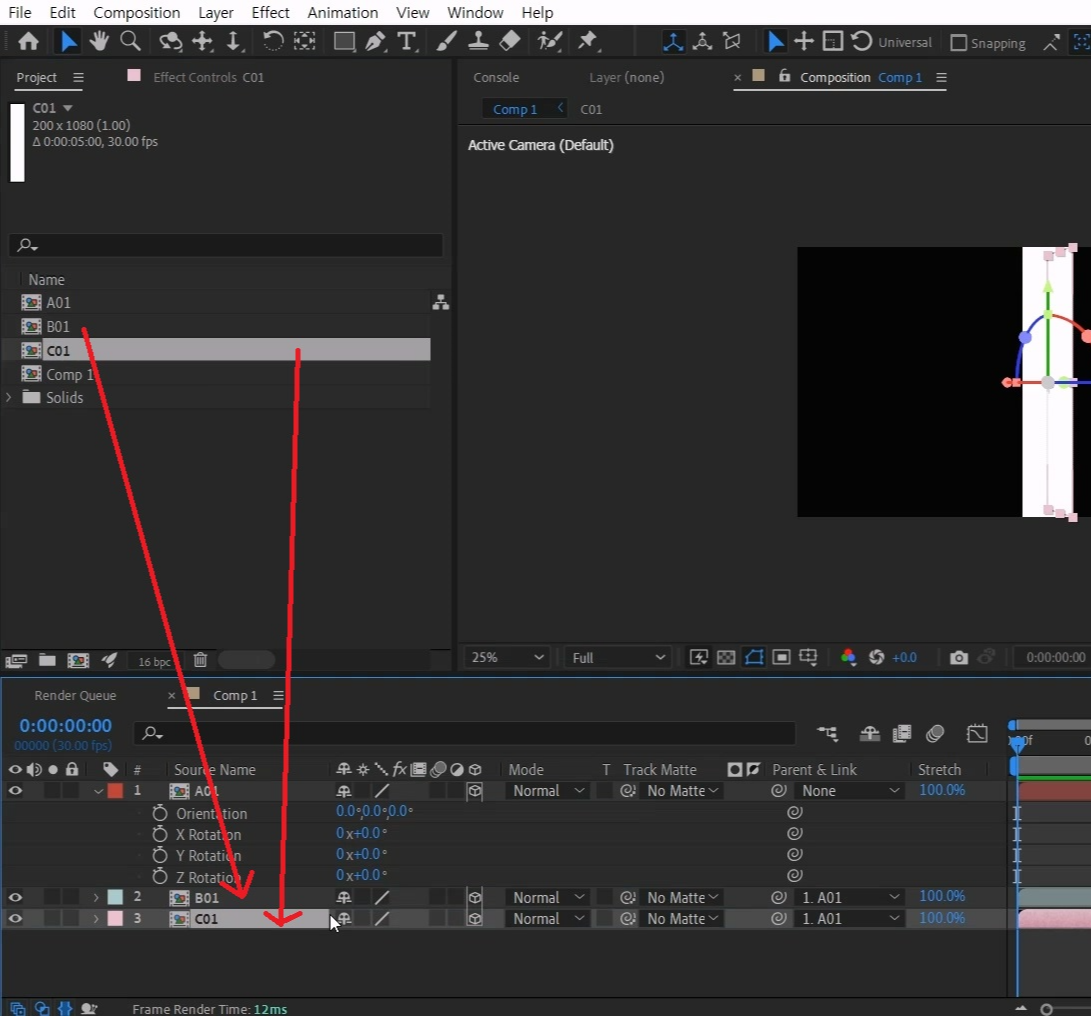Click the Home icon in toolbar
The image size is (1091, 1016).
[x=28, y=42]
